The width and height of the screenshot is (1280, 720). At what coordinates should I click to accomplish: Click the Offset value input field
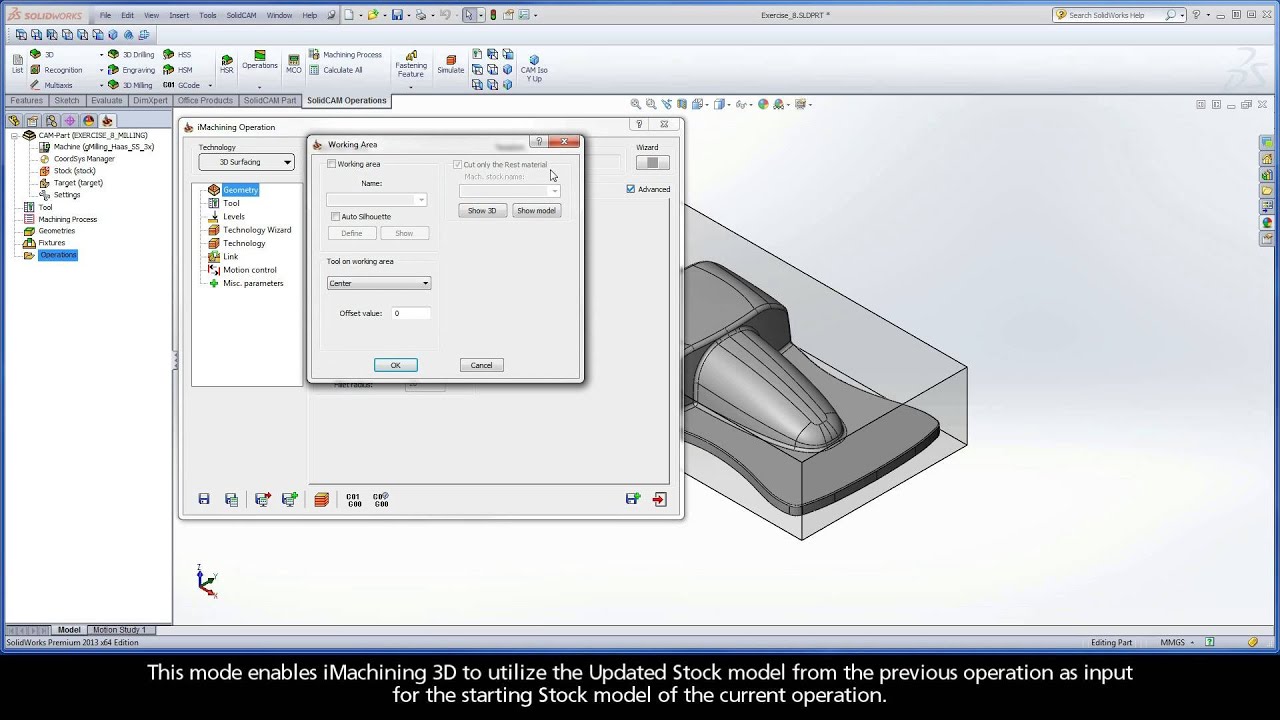pos(411,313)
